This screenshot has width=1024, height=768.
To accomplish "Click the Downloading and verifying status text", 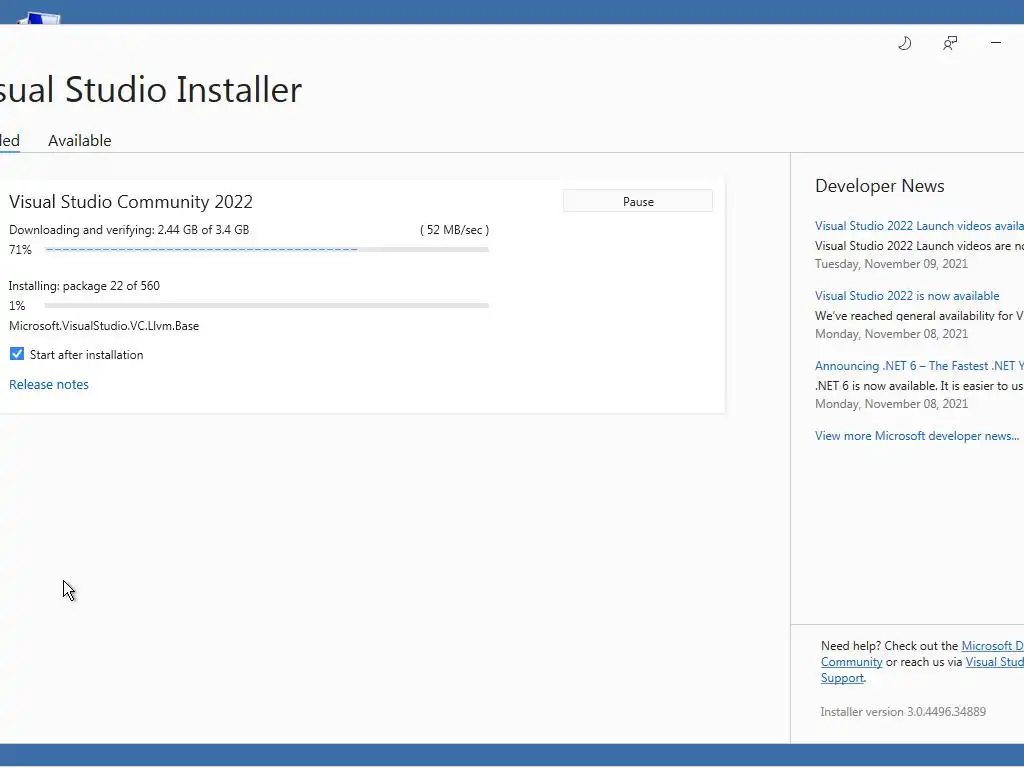I will click(129, 230).
